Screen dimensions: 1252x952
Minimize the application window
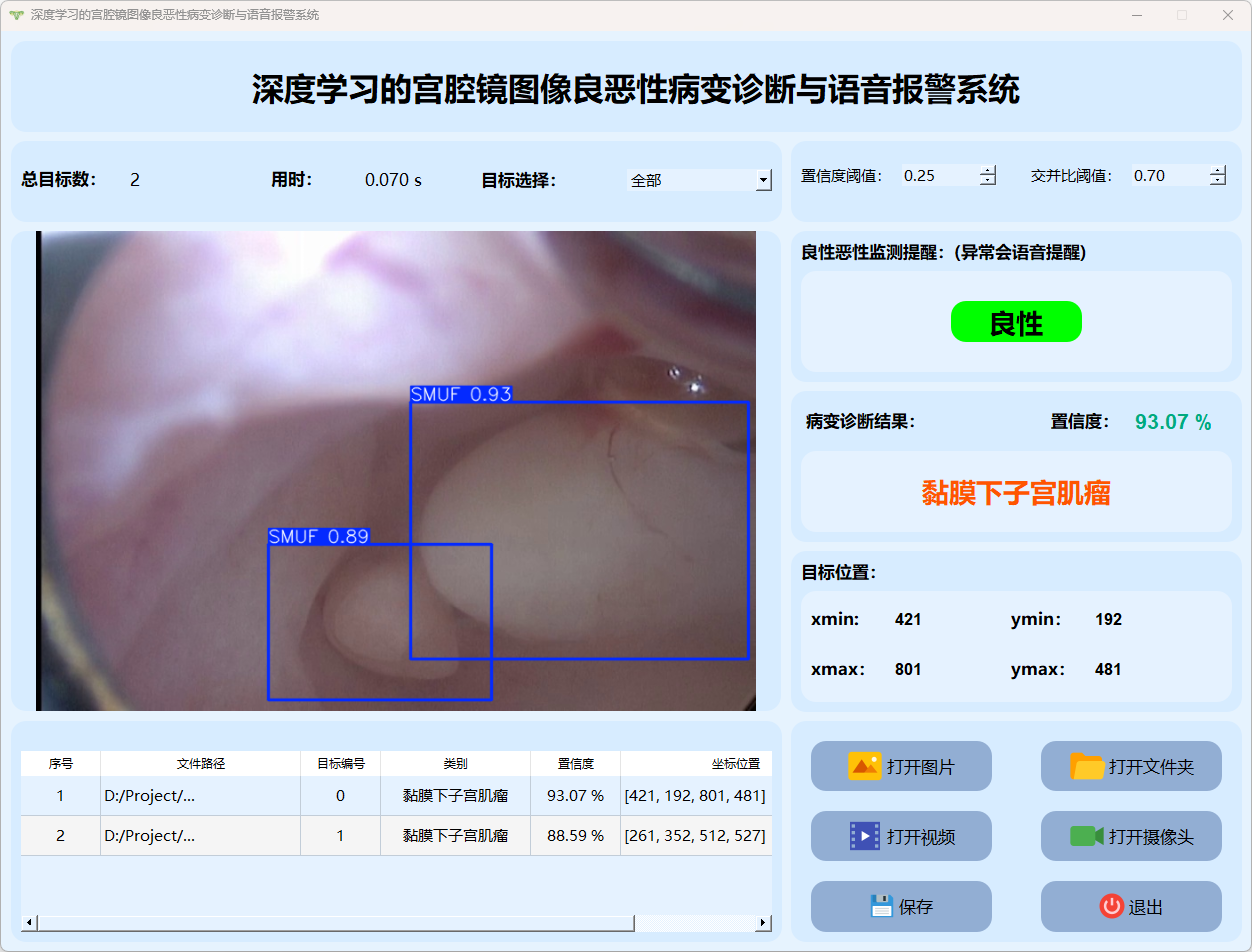tap(1137, 15)
